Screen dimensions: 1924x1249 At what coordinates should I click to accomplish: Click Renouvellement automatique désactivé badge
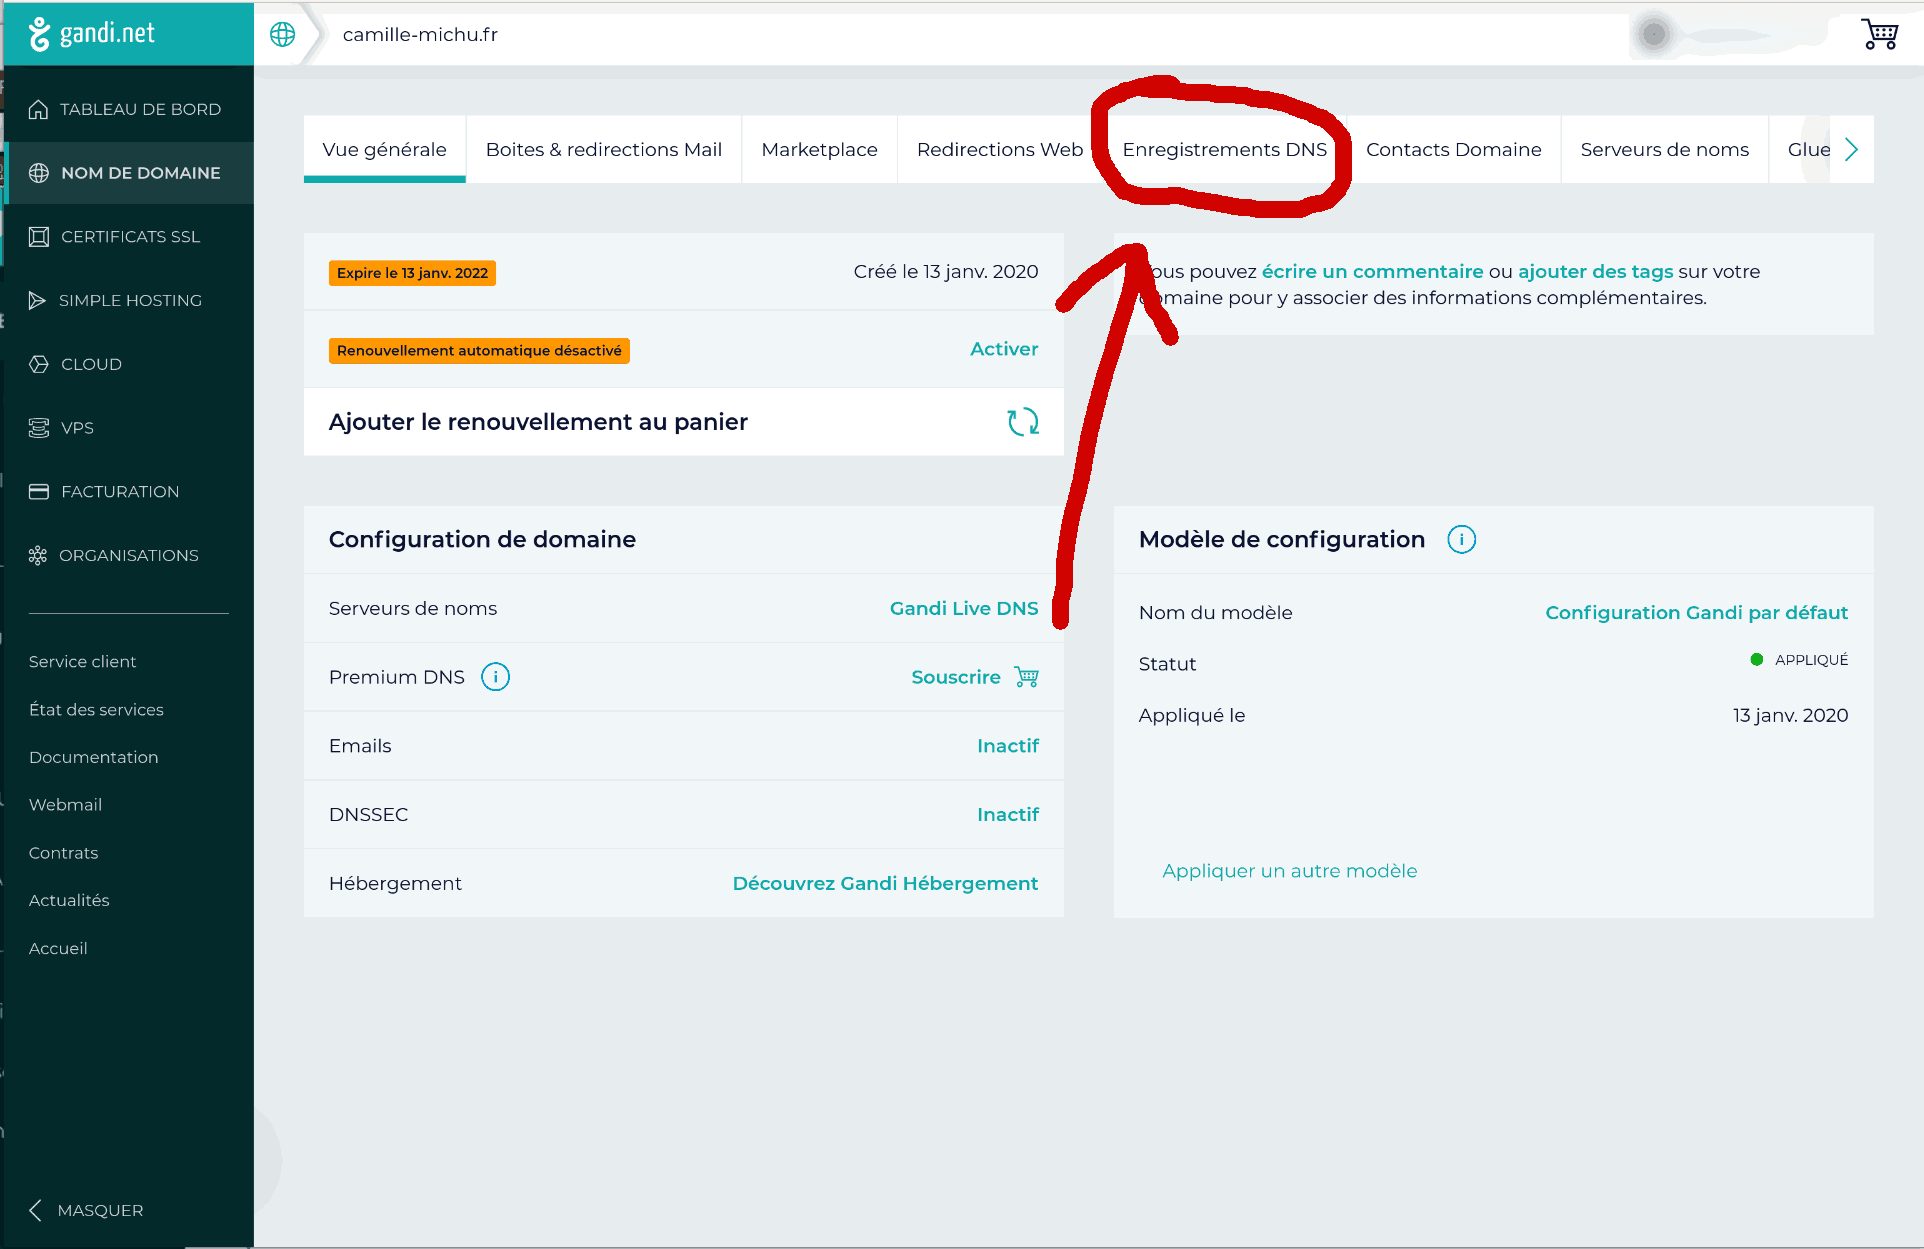coord(479,351)
